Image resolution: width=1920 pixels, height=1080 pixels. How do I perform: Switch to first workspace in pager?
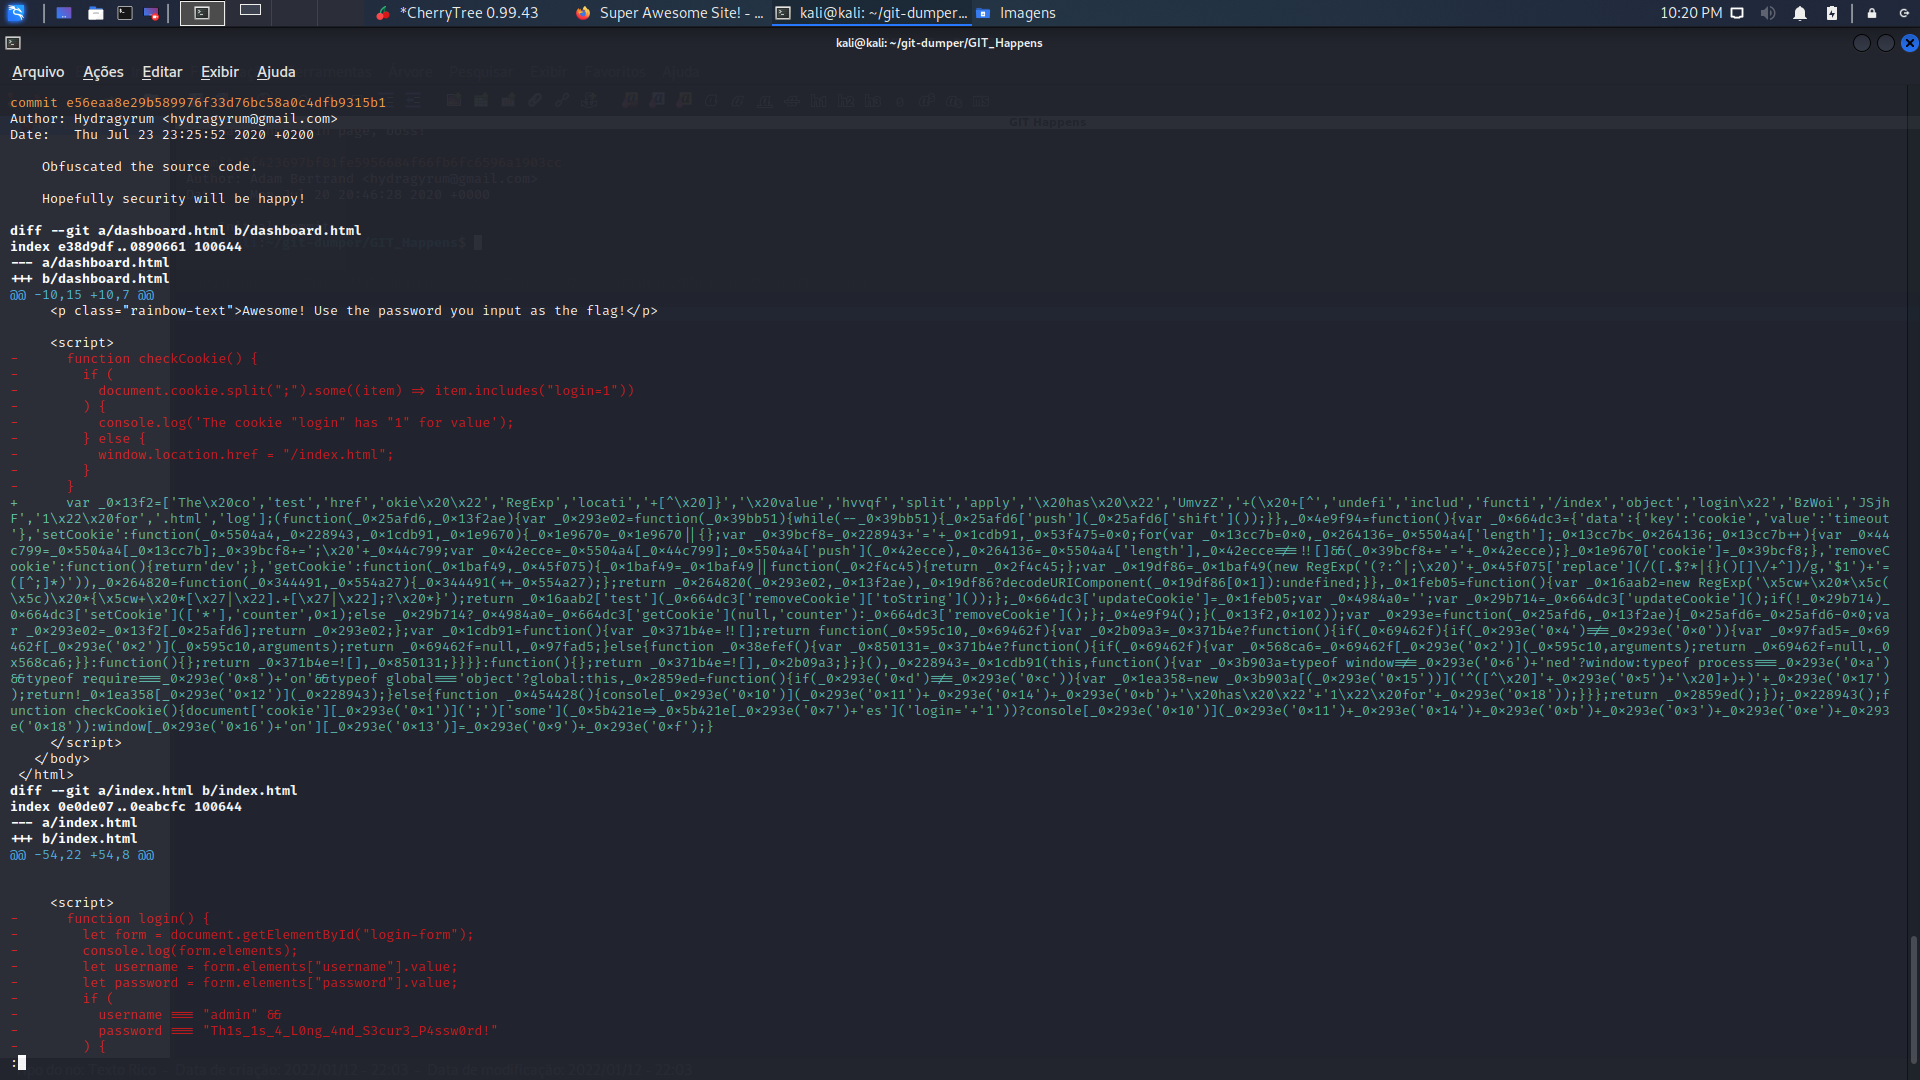[x=202, y=13]
